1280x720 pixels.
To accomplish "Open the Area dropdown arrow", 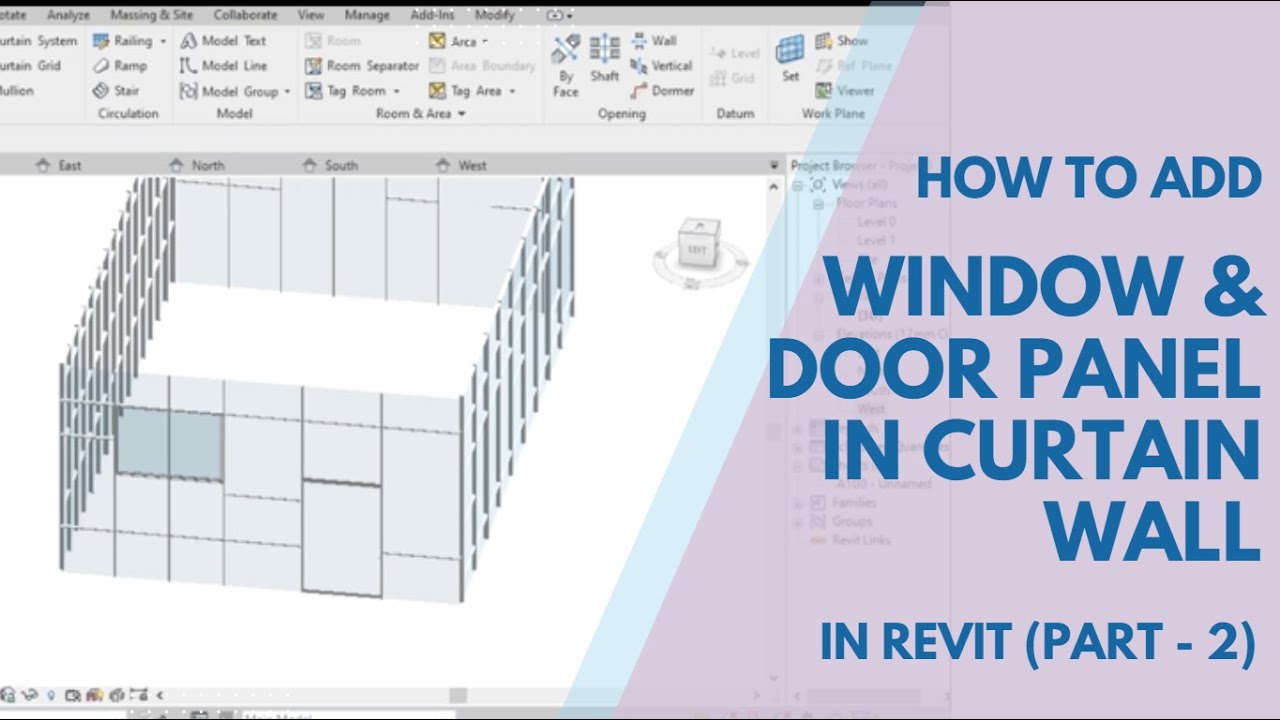I will (485, 42).
